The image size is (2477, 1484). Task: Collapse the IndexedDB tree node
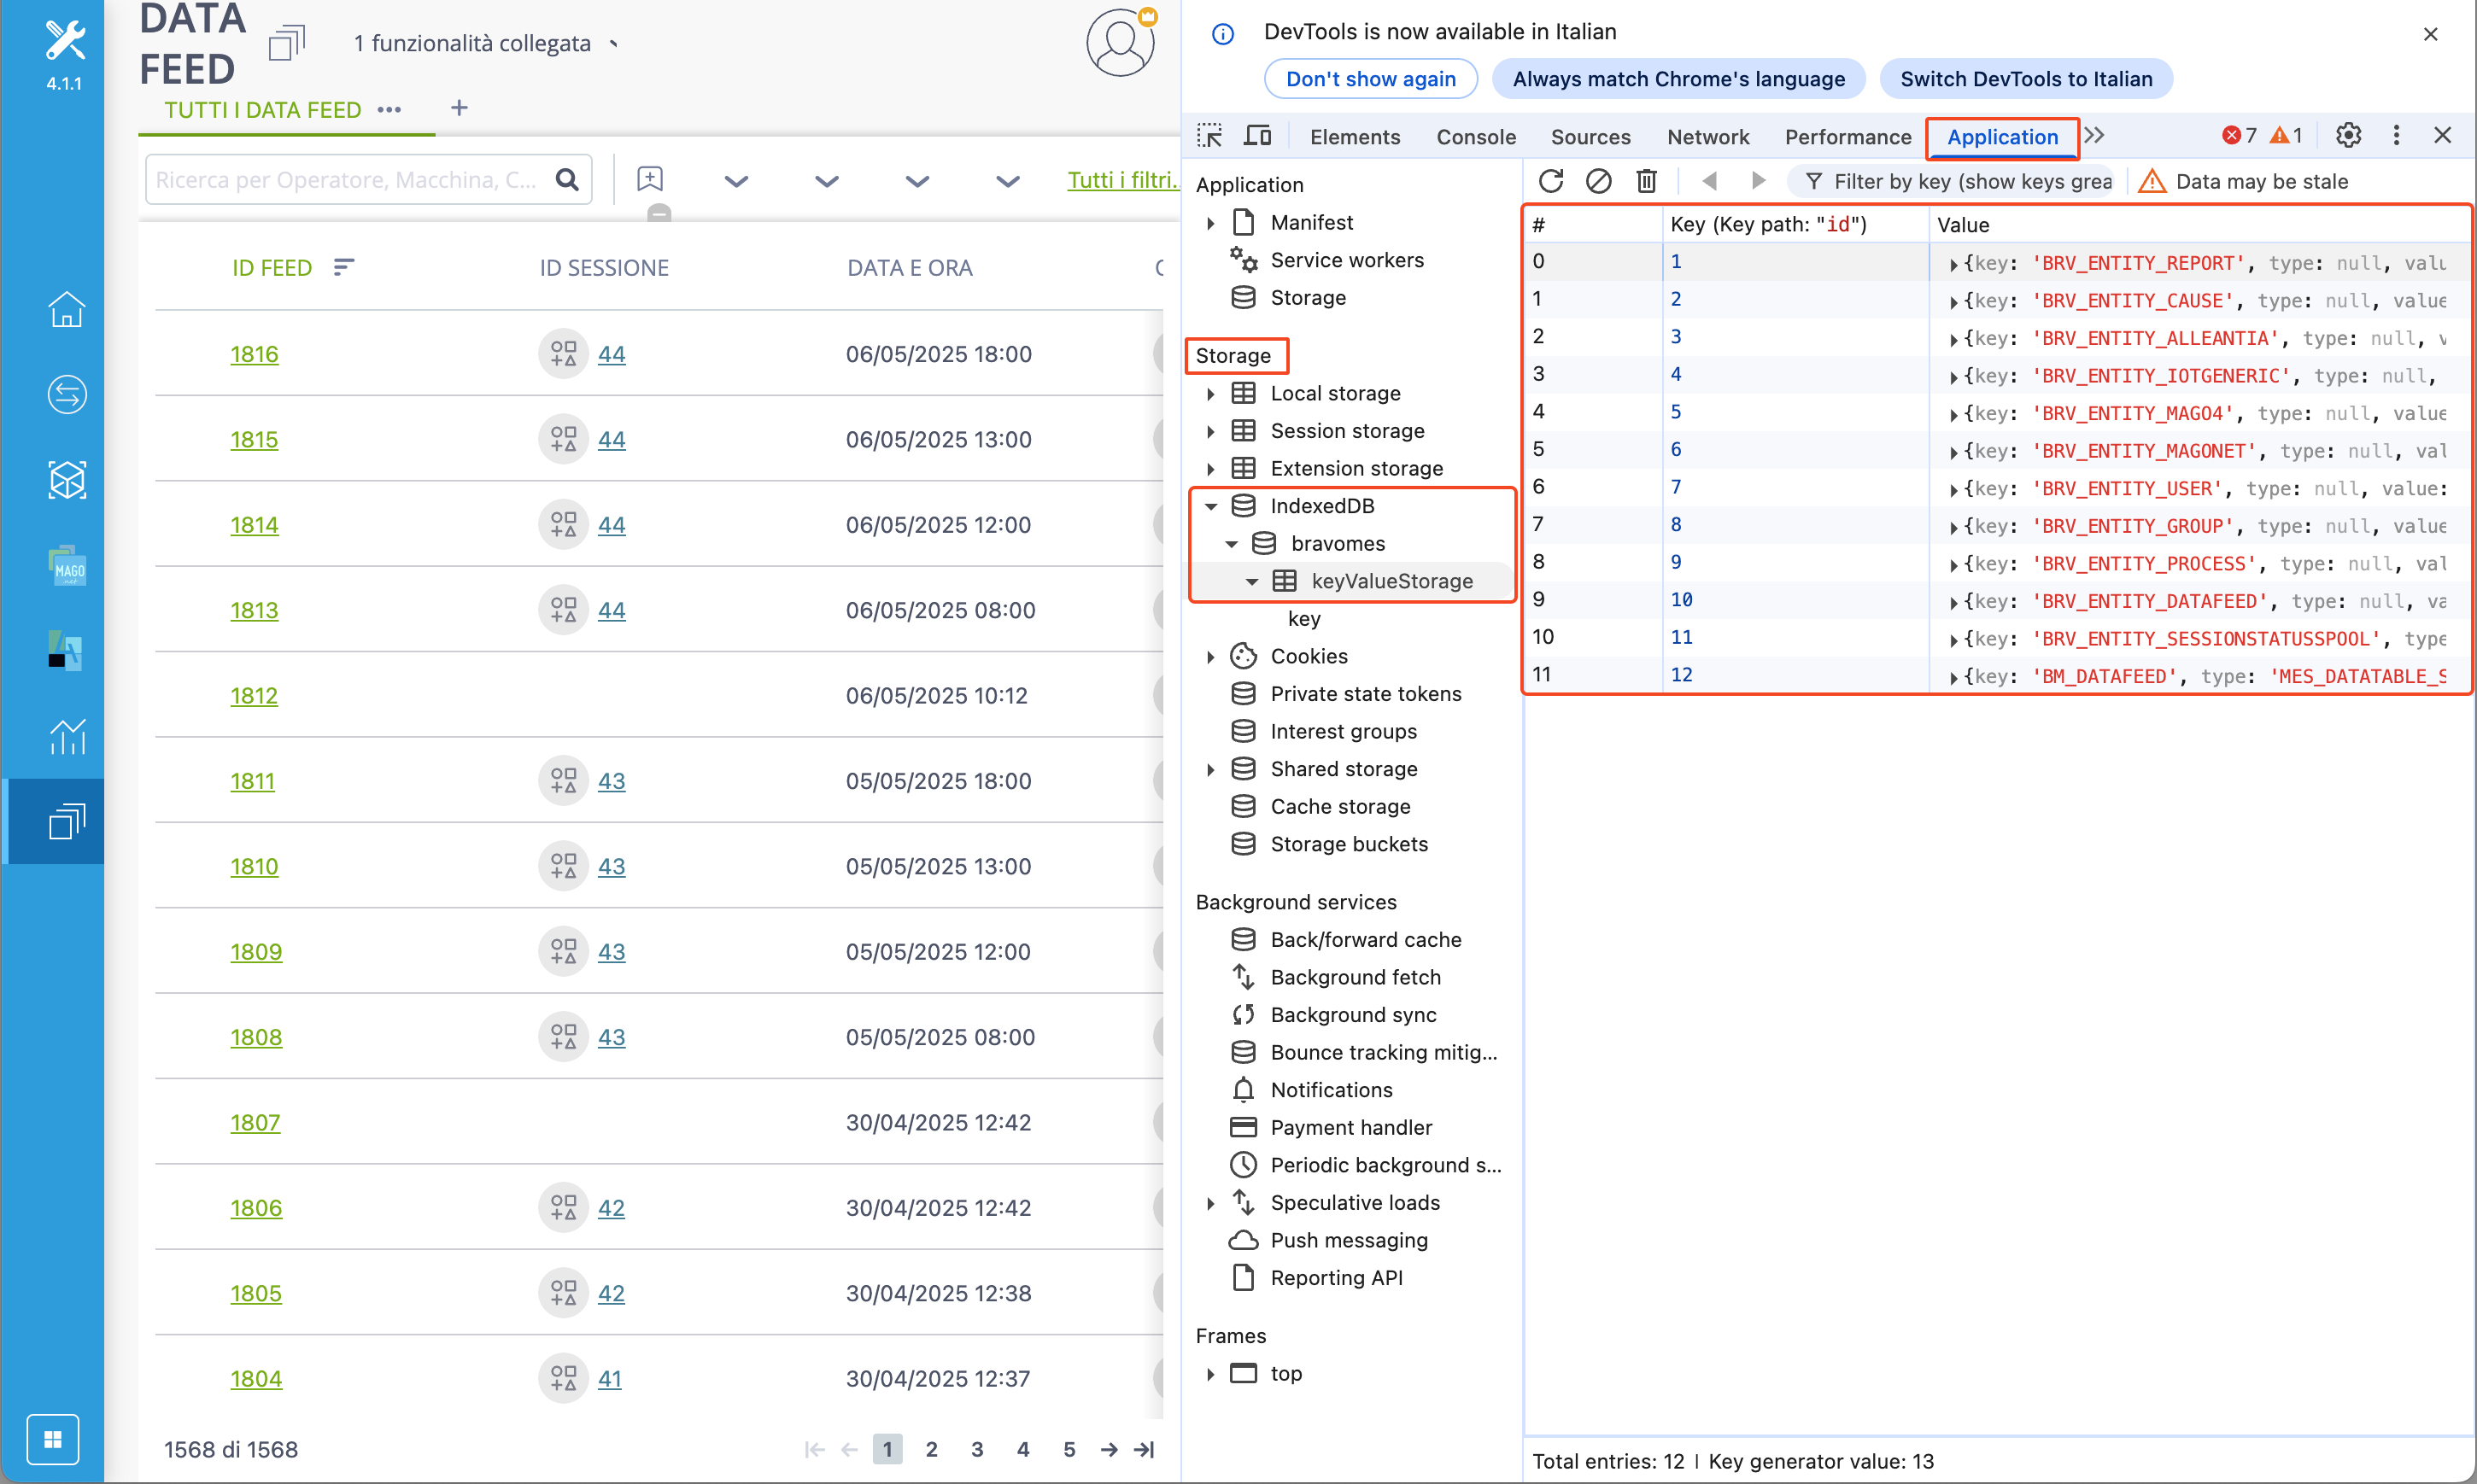[1210, 506]
